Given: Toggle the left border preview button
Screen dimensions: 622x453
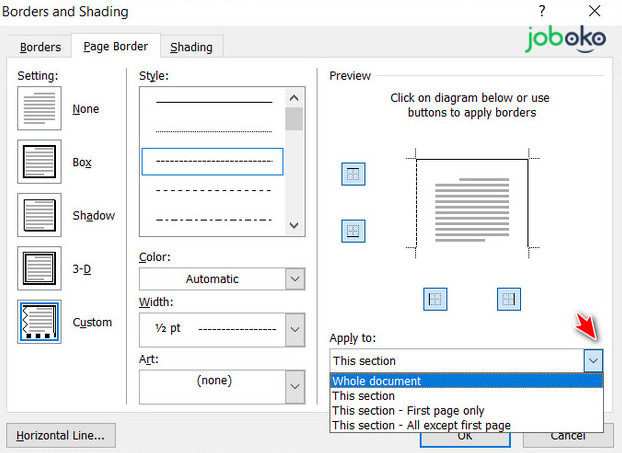Looking at the screenshot, I should pos(436,298).
